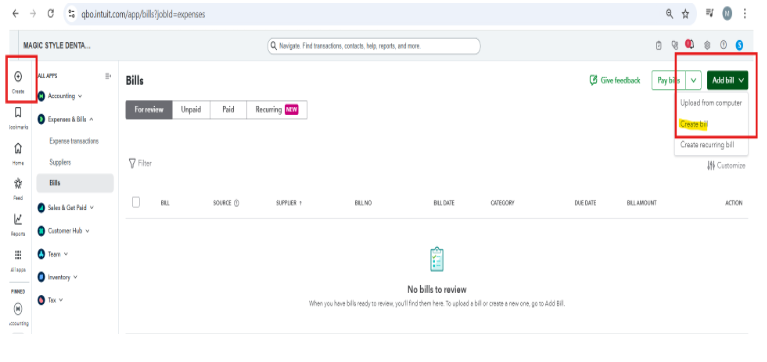Open the Feed icon
Viewport: 767px width, 362px height.
click(18, 183)
